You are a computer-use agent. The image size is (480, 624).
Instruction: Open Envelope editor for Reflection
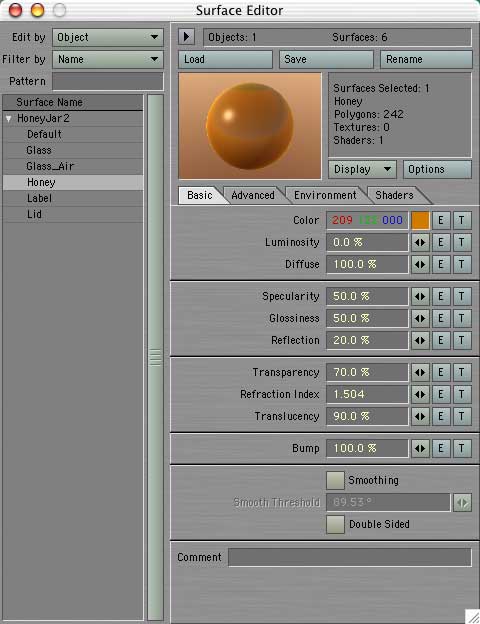pos(441,340)
